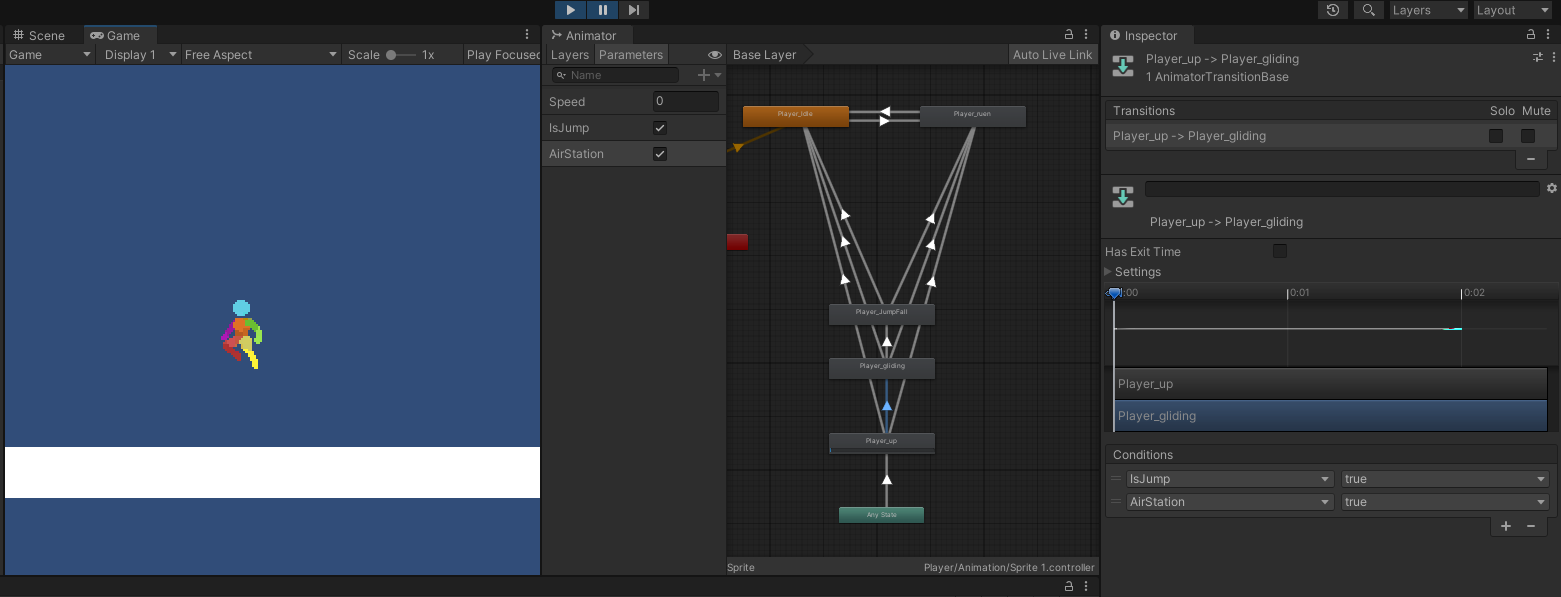1561x597 pixels.
Task: Open the Free Aspect dropdown in the Game view
Action: tap(260, 54)
